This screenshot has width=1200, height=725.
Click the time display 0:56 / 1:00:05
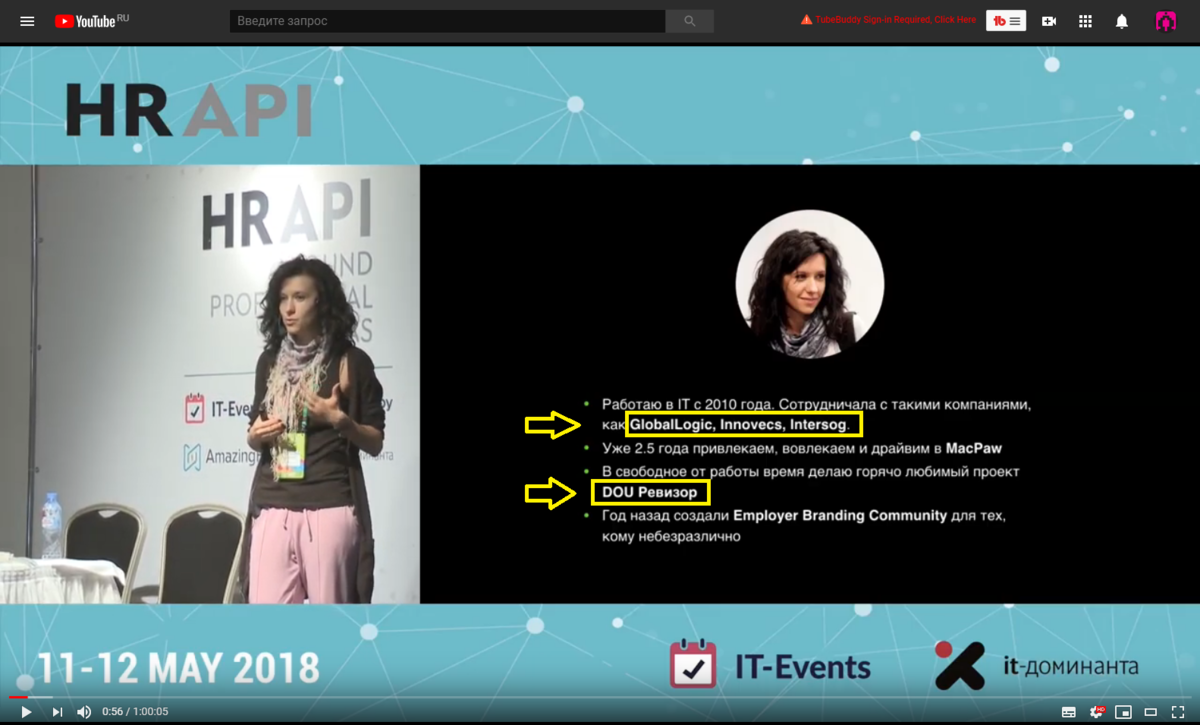(x=137, y=712)
